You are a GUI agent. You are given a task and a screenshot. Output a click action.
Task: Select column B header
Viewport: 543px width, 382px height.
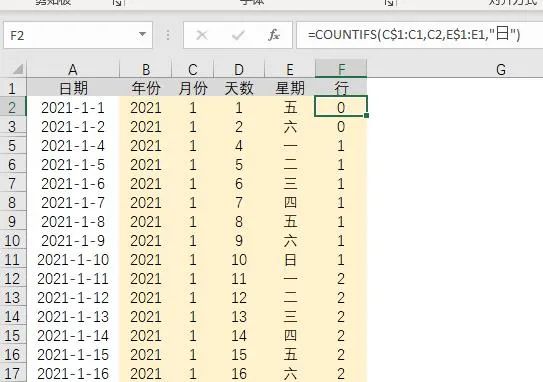(x=146, y=70)
